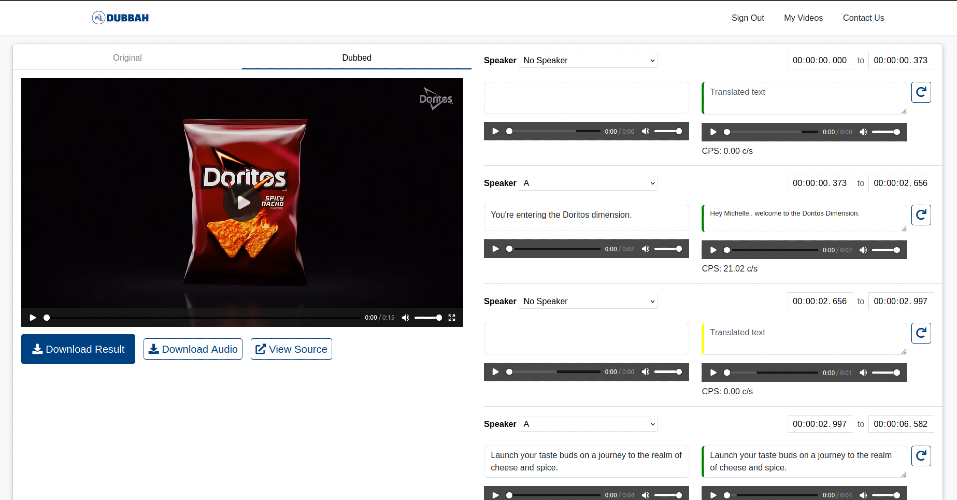957x500 pixels.
Task: Seek on the main video progress bar
Action: click(x=202, y=317)
